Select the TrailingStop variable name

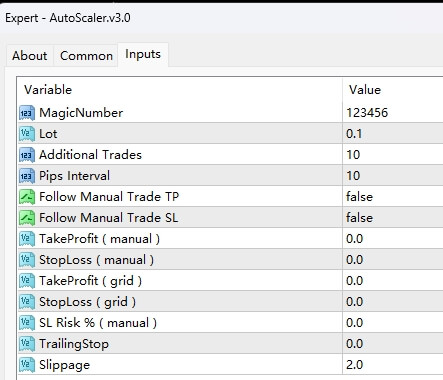click(74, 344)
